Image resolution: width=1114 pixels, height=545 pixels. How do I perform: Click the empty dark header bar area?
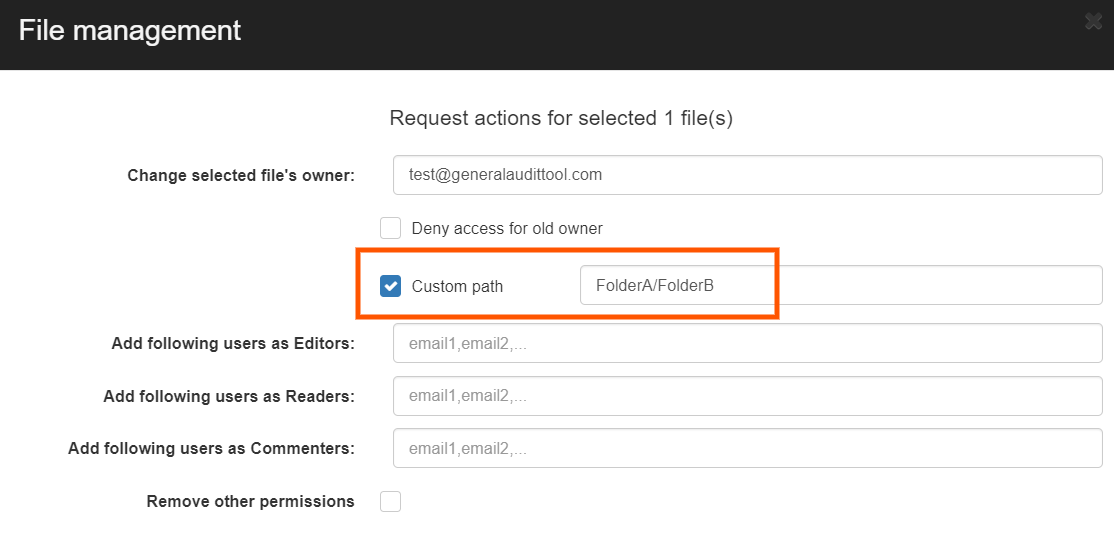click(x=650, y=35)
